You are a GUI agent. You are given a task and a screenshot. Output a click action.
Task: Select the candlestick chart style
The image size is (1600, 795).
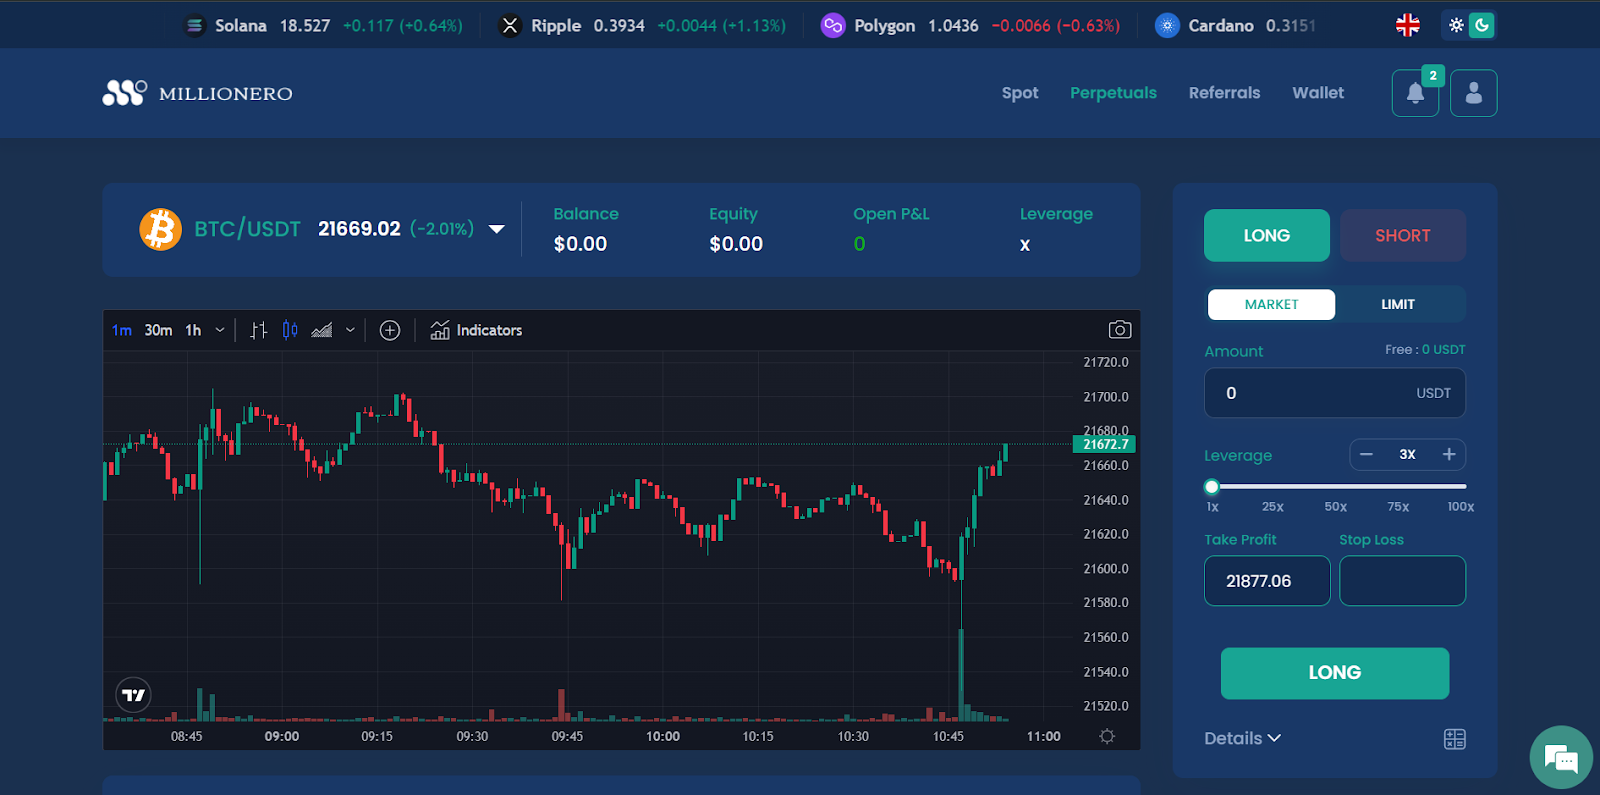tap(290, 330)
